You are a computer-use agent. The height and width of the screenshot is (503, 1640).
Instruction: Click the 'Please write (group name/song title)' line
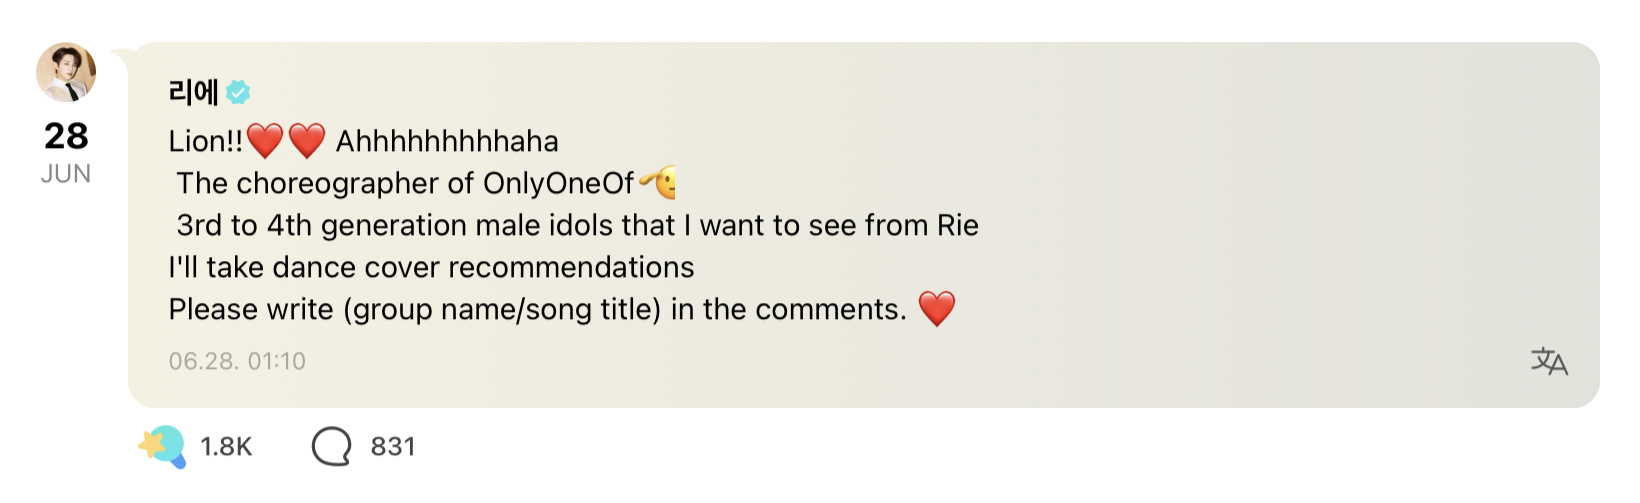point(537,309)
